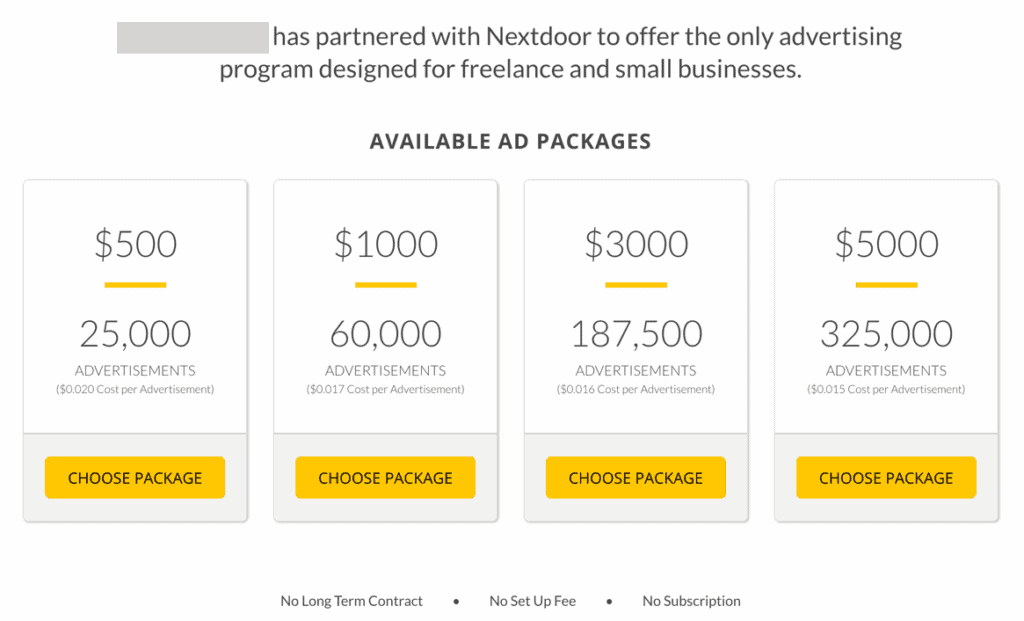Click the No Set Up Fee text

tap(532, 601)
